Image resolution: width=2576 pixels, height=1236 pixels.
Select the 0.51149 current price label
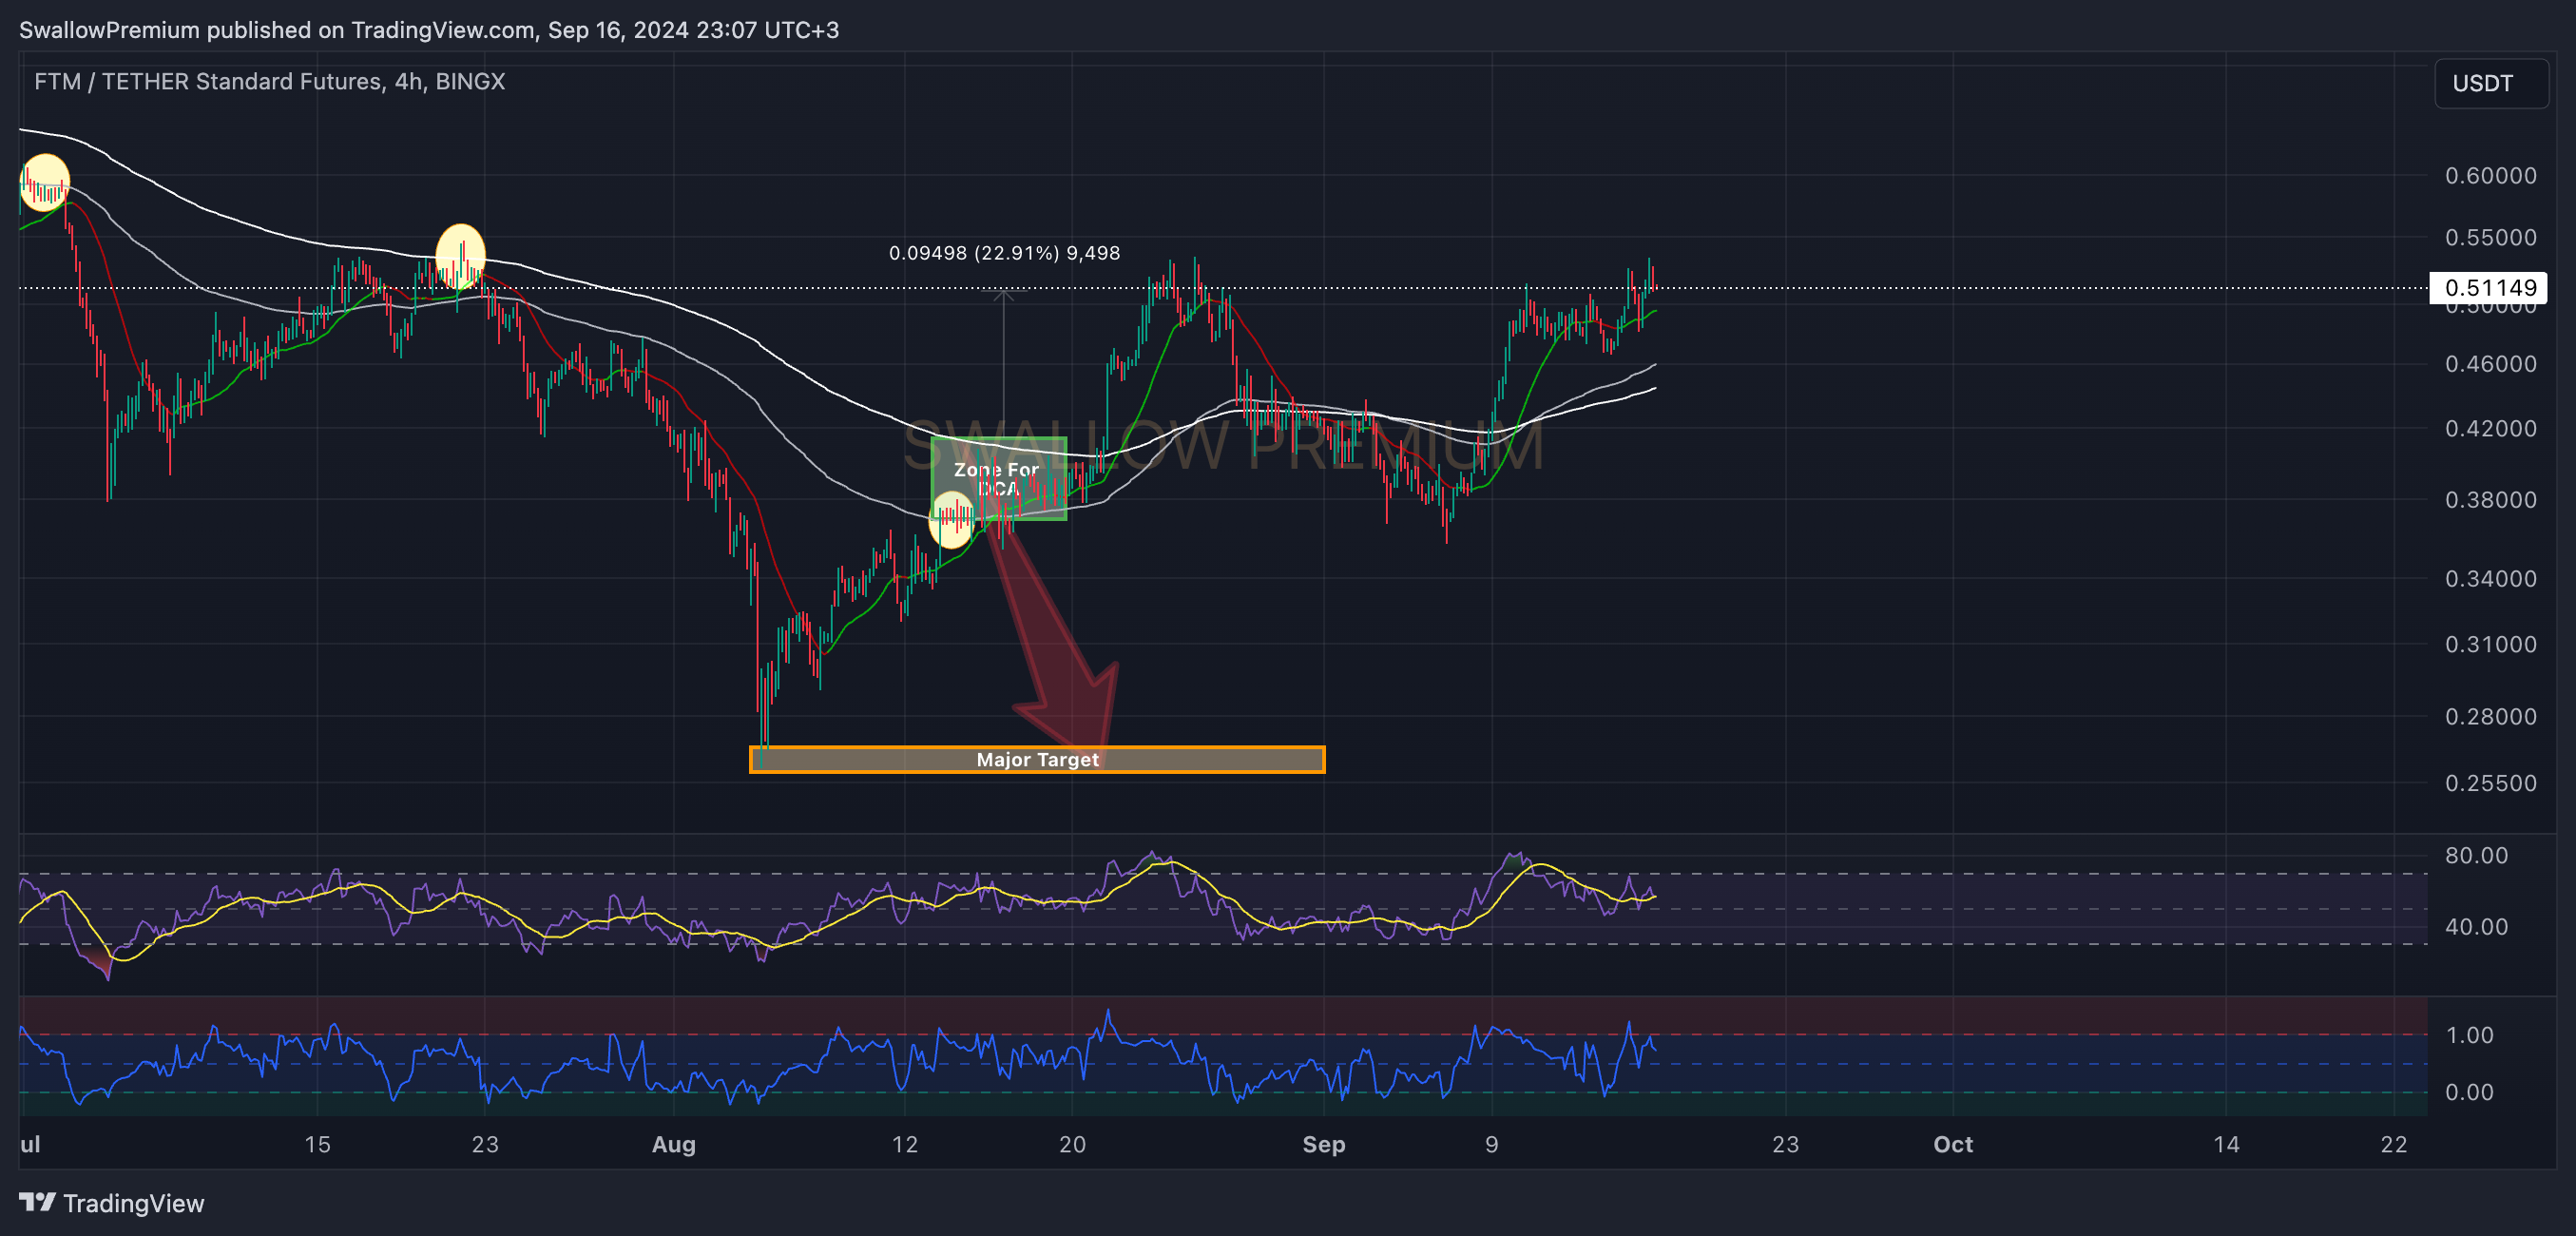2490,288
